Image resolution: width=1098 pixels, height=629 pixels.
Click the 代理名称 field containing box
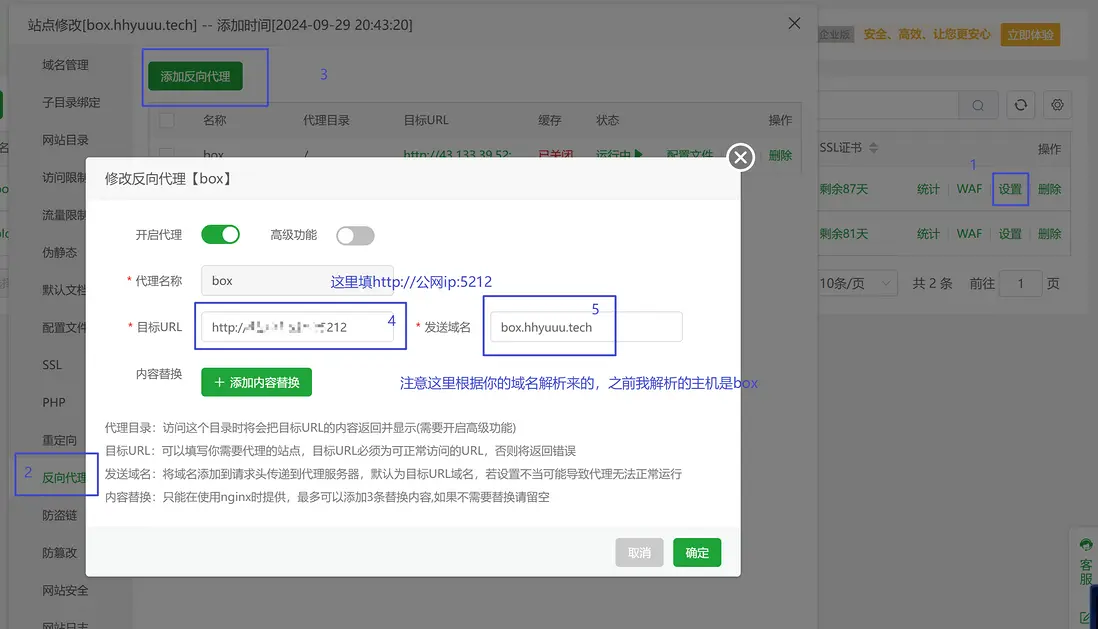(297, 280)
